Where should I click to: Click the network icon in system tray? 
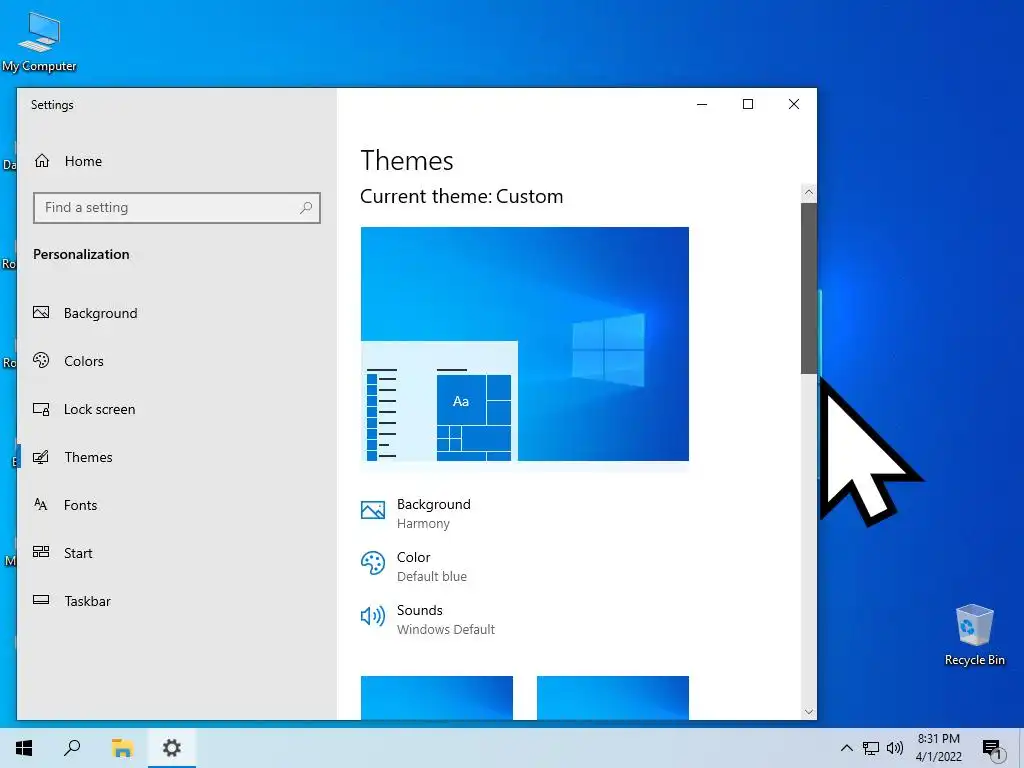click(x=871, y=748)
